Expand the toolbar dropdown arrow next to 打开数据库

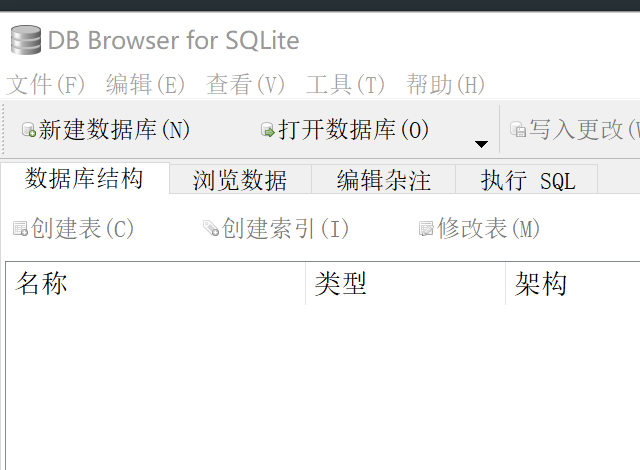(x=481, y=144)
